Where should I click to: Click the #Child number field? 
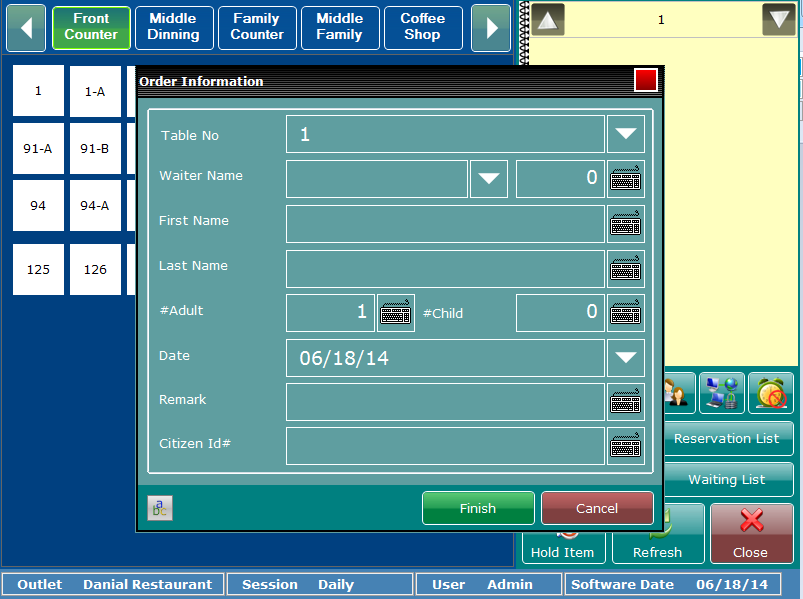coord(560,313)
